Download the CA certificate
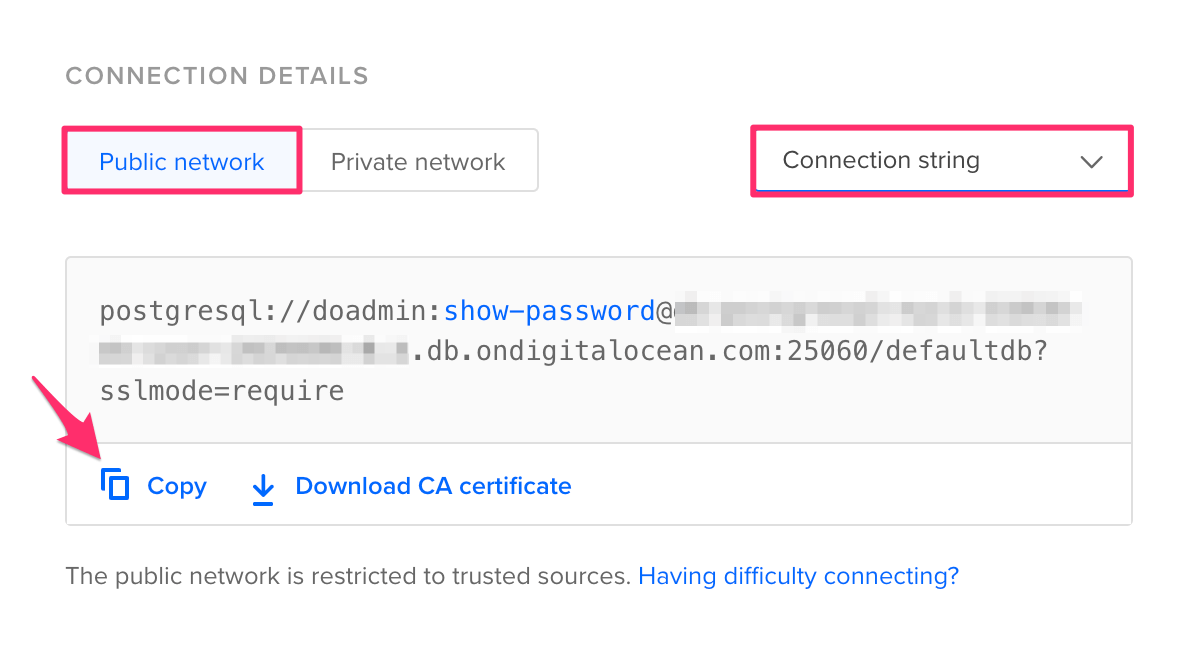1190x652 pixels. 432,486
